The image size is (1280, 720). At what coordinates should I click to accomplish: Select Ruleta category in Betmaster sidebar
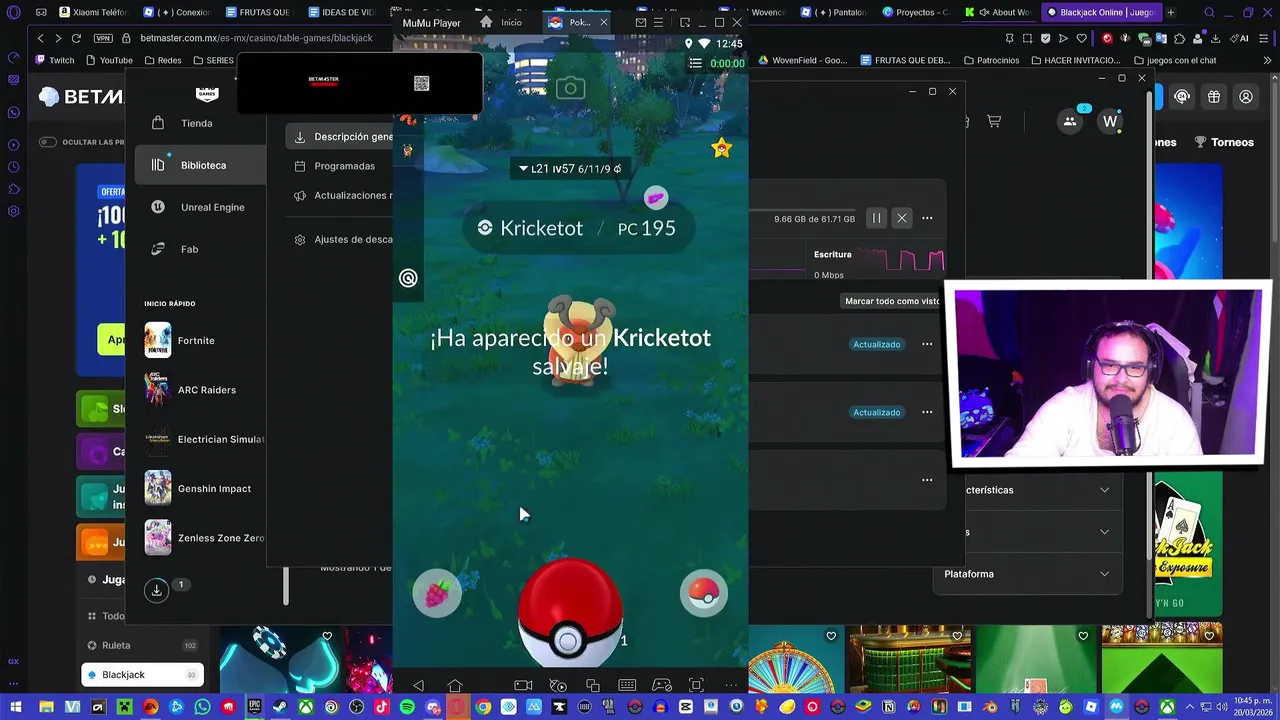click(142, 645)
